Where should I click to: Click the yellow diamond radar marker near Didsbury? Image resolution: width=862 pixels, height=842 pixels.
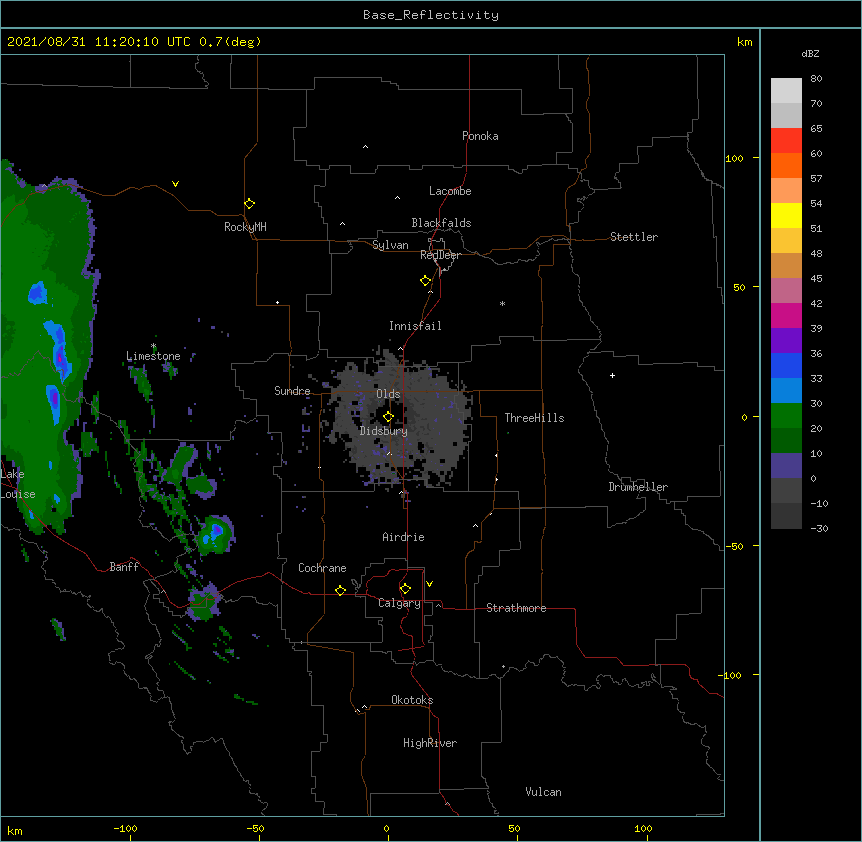(x=388, y=416)
